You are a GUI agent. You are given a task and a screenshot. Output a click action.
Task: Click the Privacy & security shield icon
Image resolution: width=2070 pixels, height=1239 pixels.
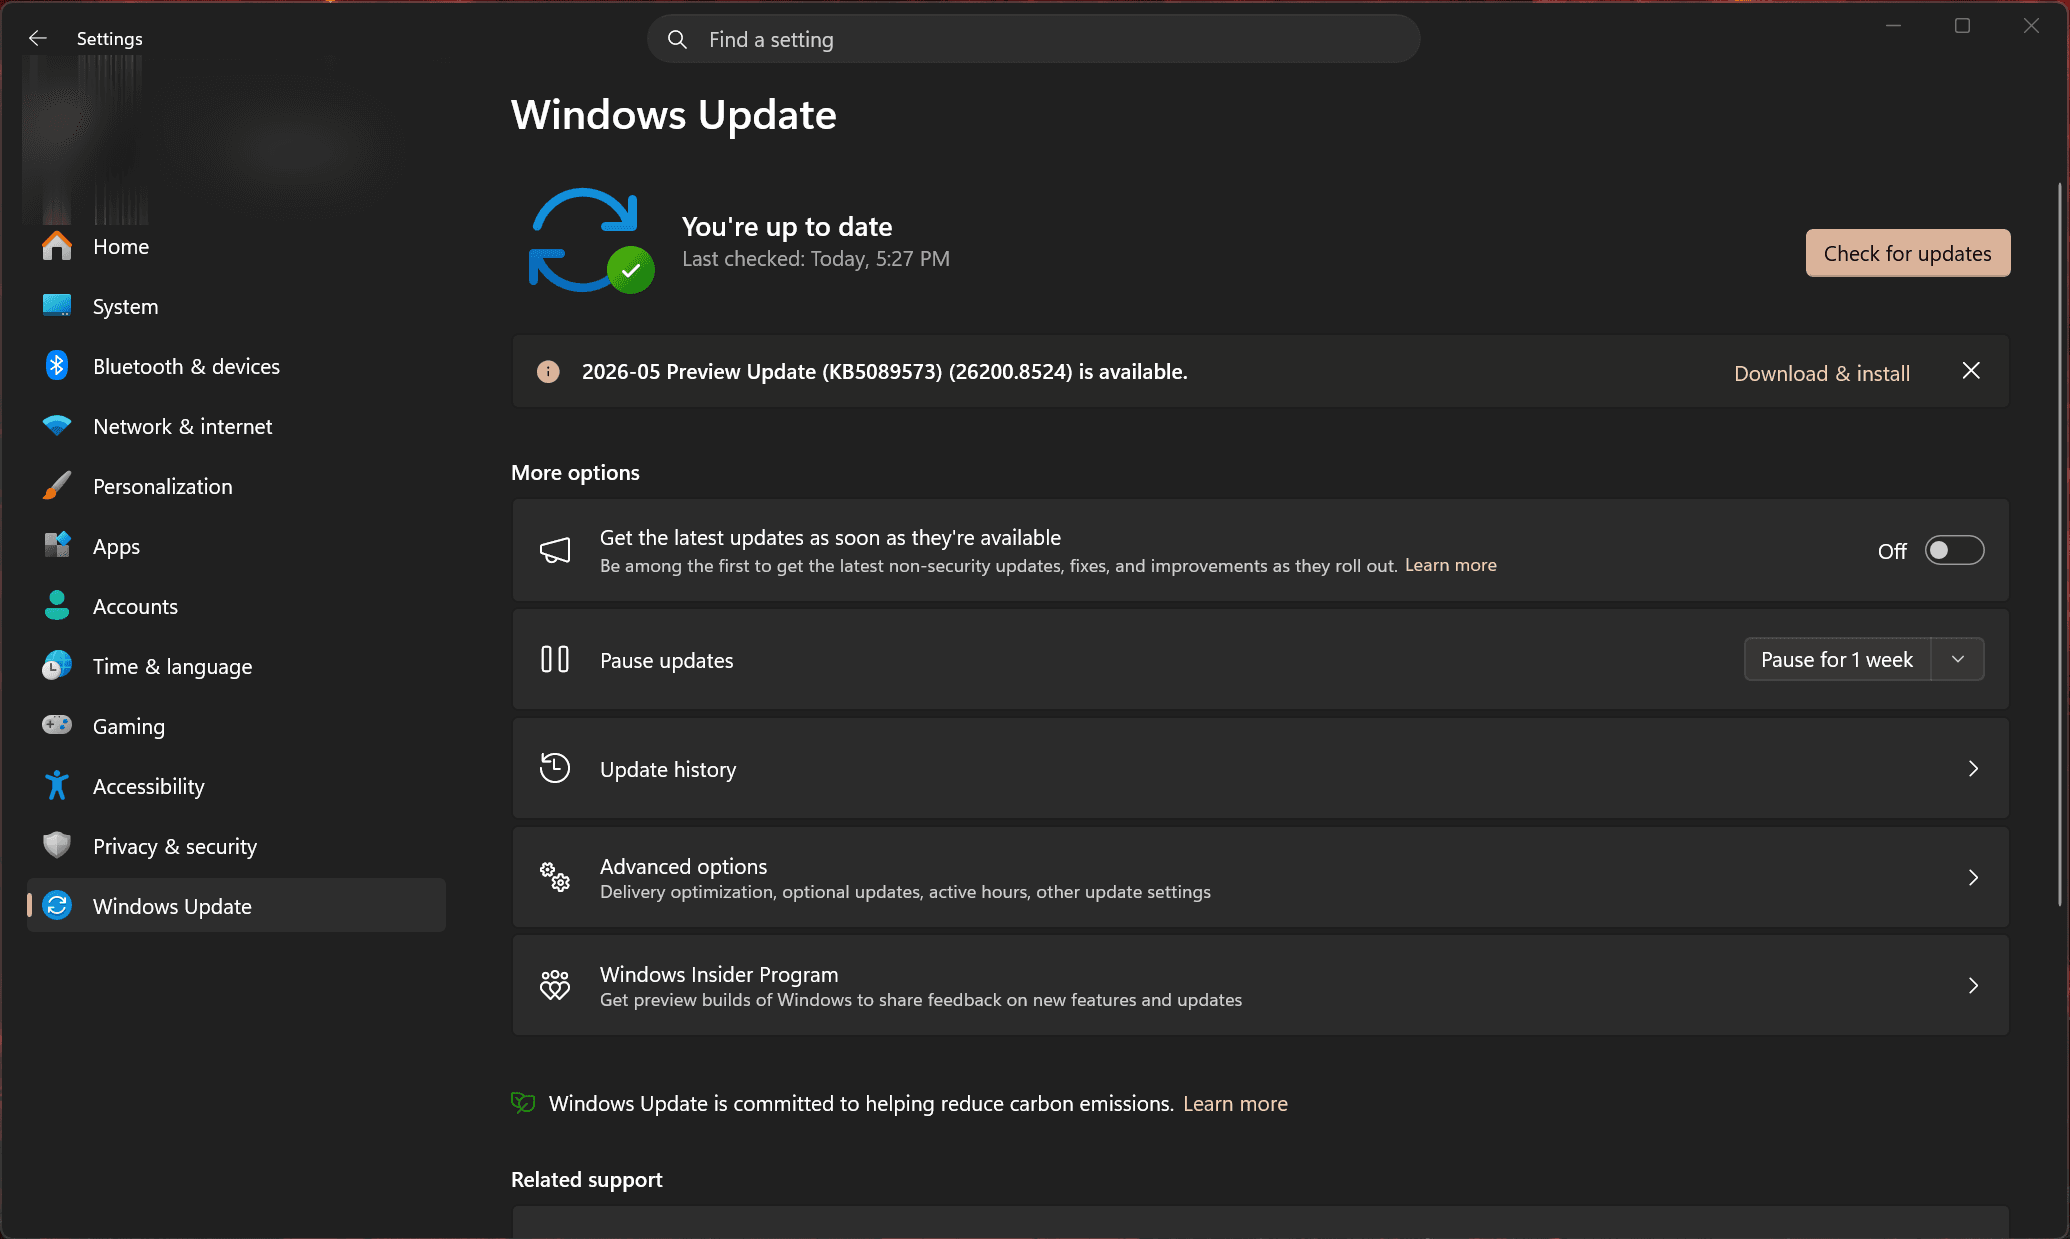57,846
